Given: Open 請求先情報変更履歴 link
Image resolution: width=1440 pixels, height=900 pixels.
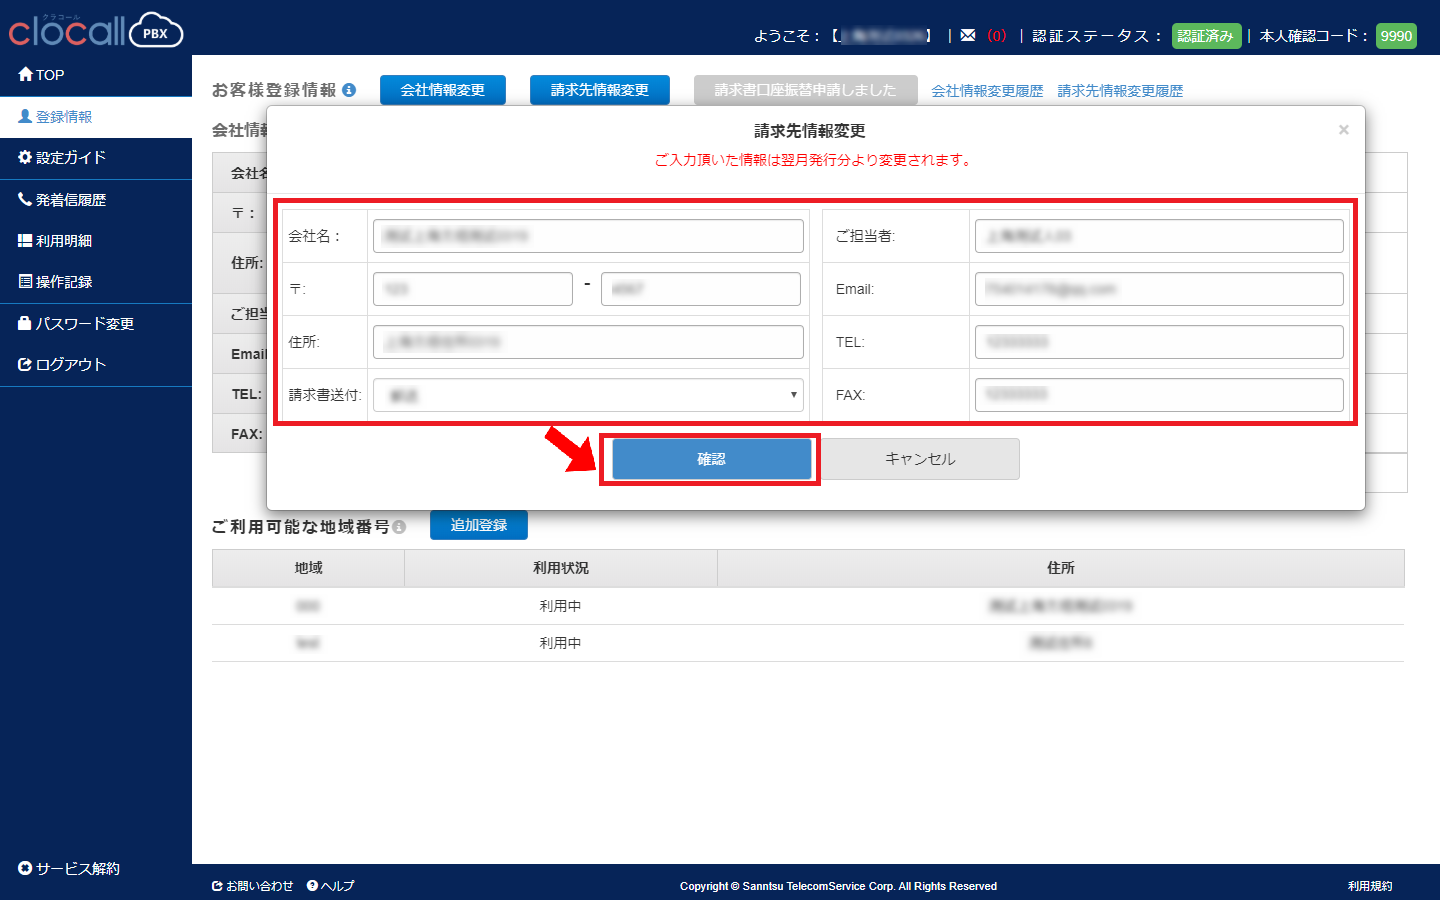Looking at the screenshot, I should (1120, 91).
